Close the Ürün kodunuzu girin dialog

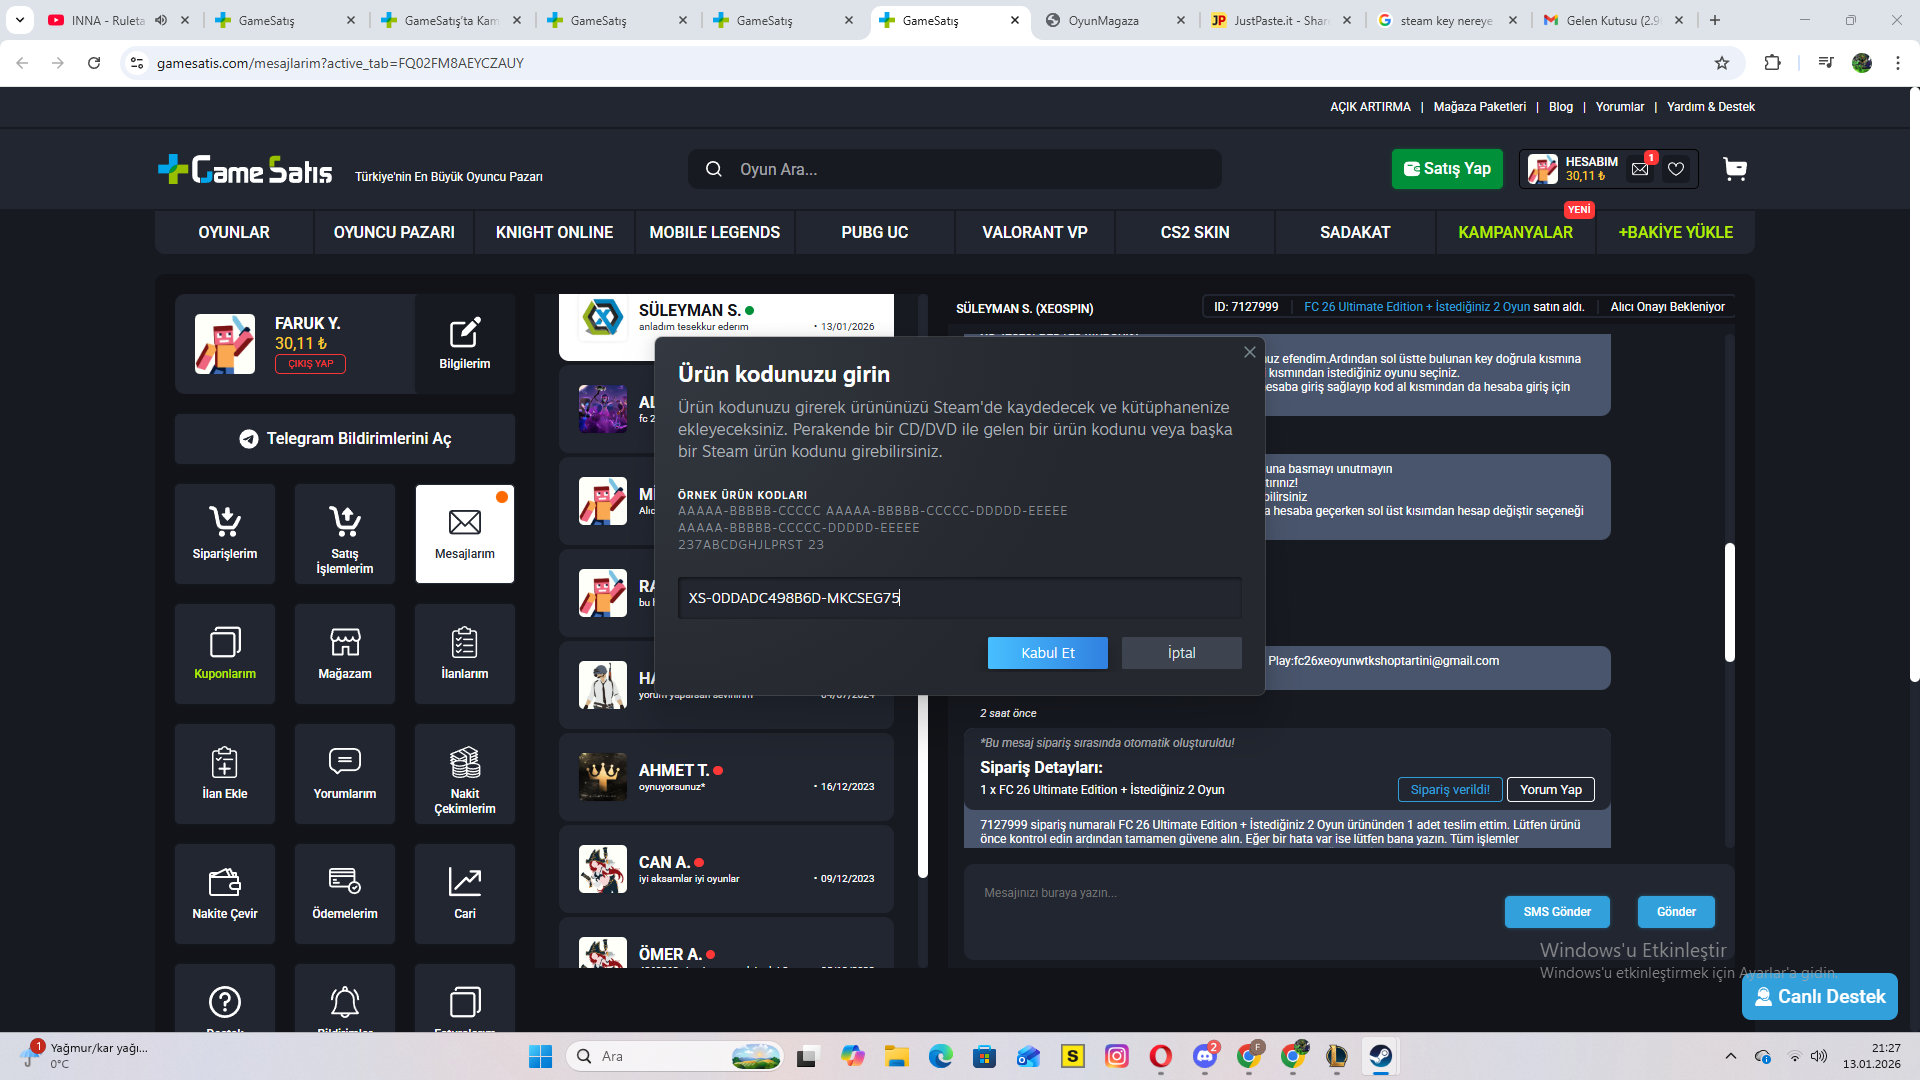[x=1250, y=352]
